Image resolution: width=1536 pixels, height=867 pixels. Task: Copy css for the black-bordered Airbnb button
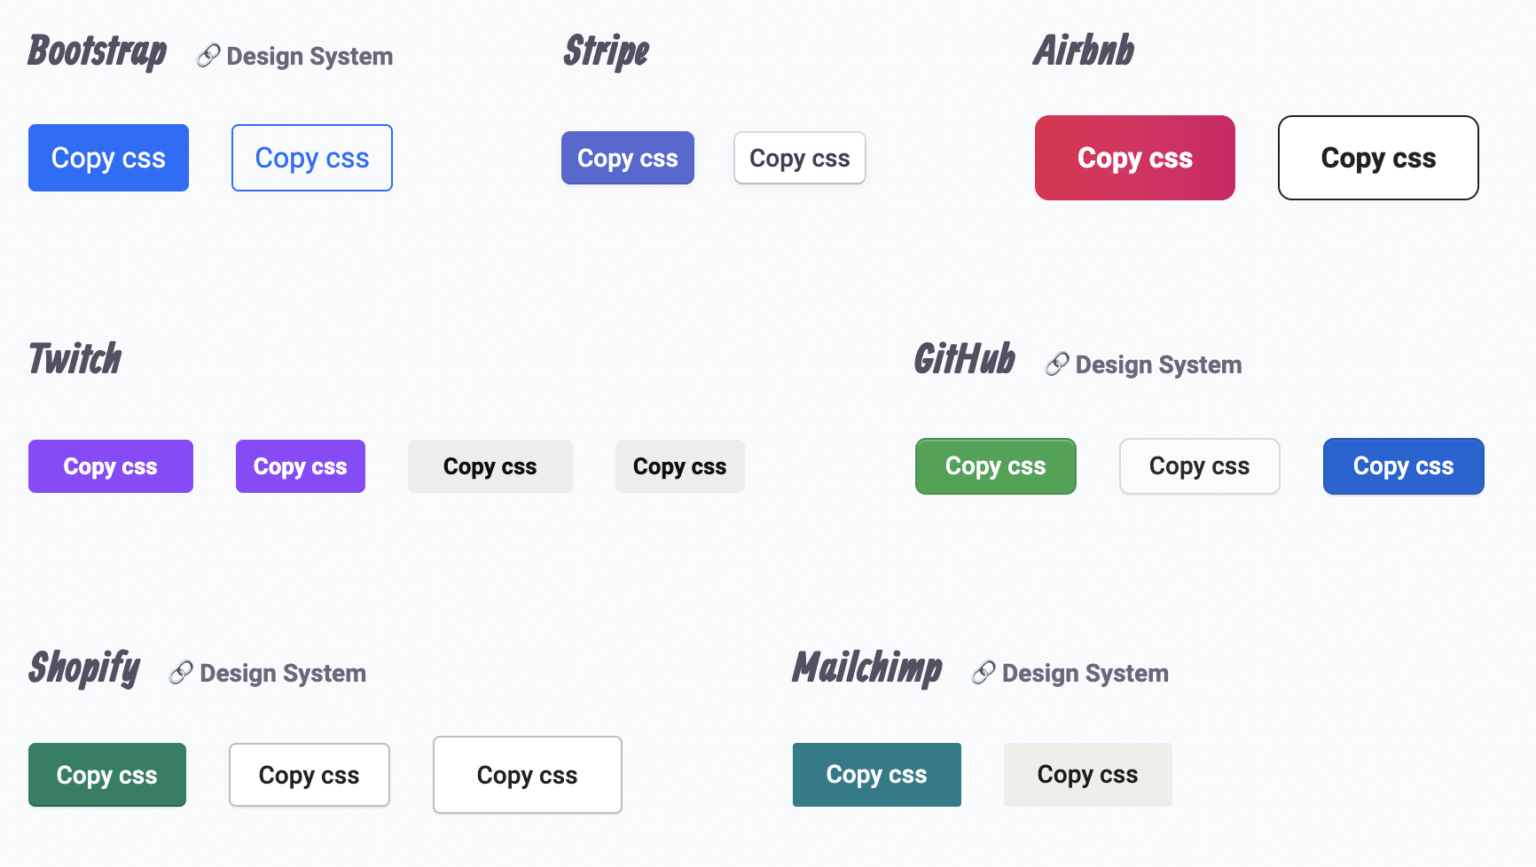pyautogui.click(x=1378, y=157)
